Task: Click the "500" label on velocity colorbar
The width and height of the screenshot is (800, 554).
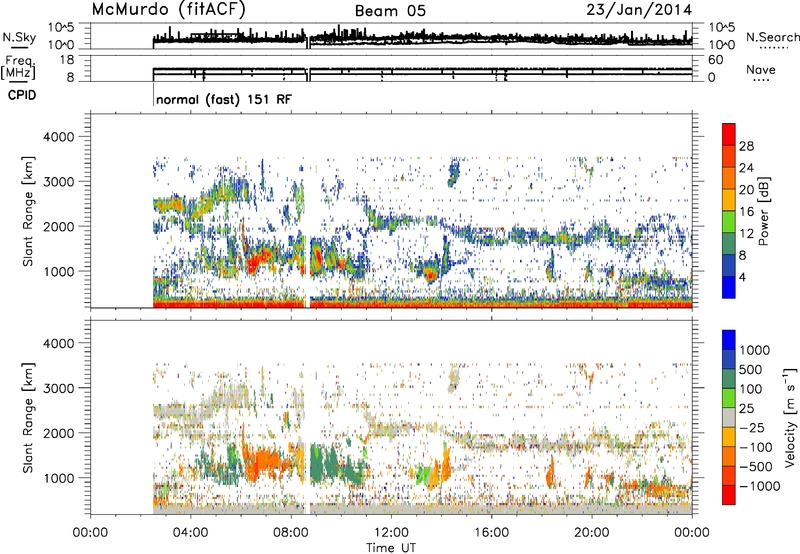Action: [x=751, y=369]
